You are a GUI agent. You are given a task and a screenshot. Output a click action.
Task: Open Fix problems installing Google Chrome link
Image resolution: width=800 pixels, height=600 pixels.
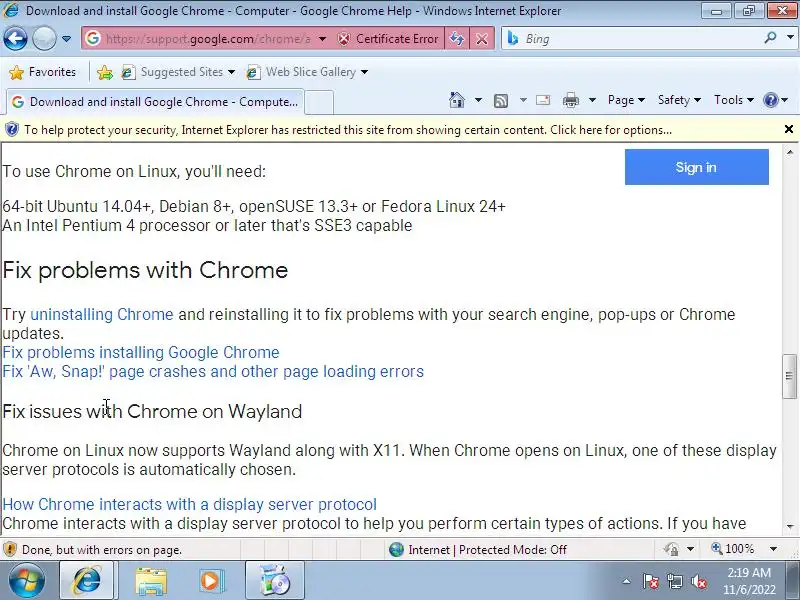point(141,353)
